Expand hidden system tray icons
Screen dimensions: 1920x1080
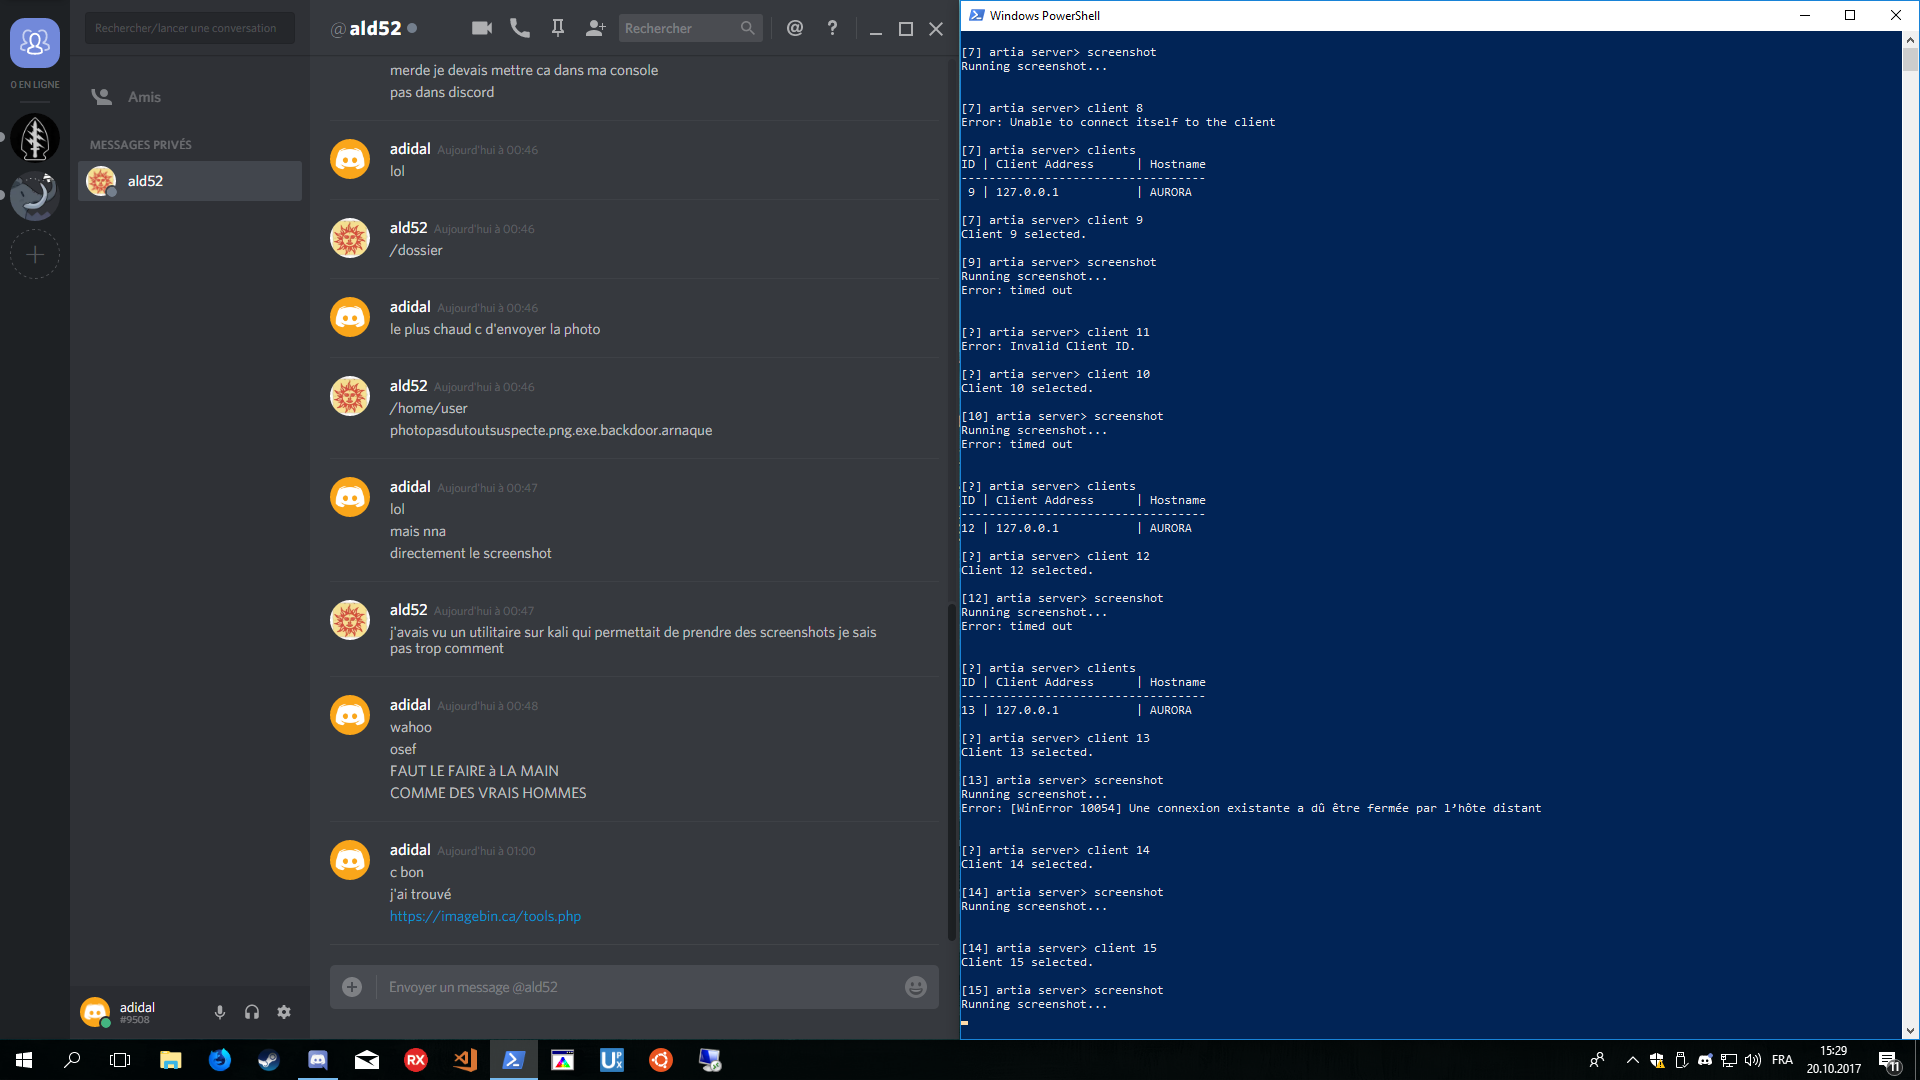(x=1633, y=1060)
